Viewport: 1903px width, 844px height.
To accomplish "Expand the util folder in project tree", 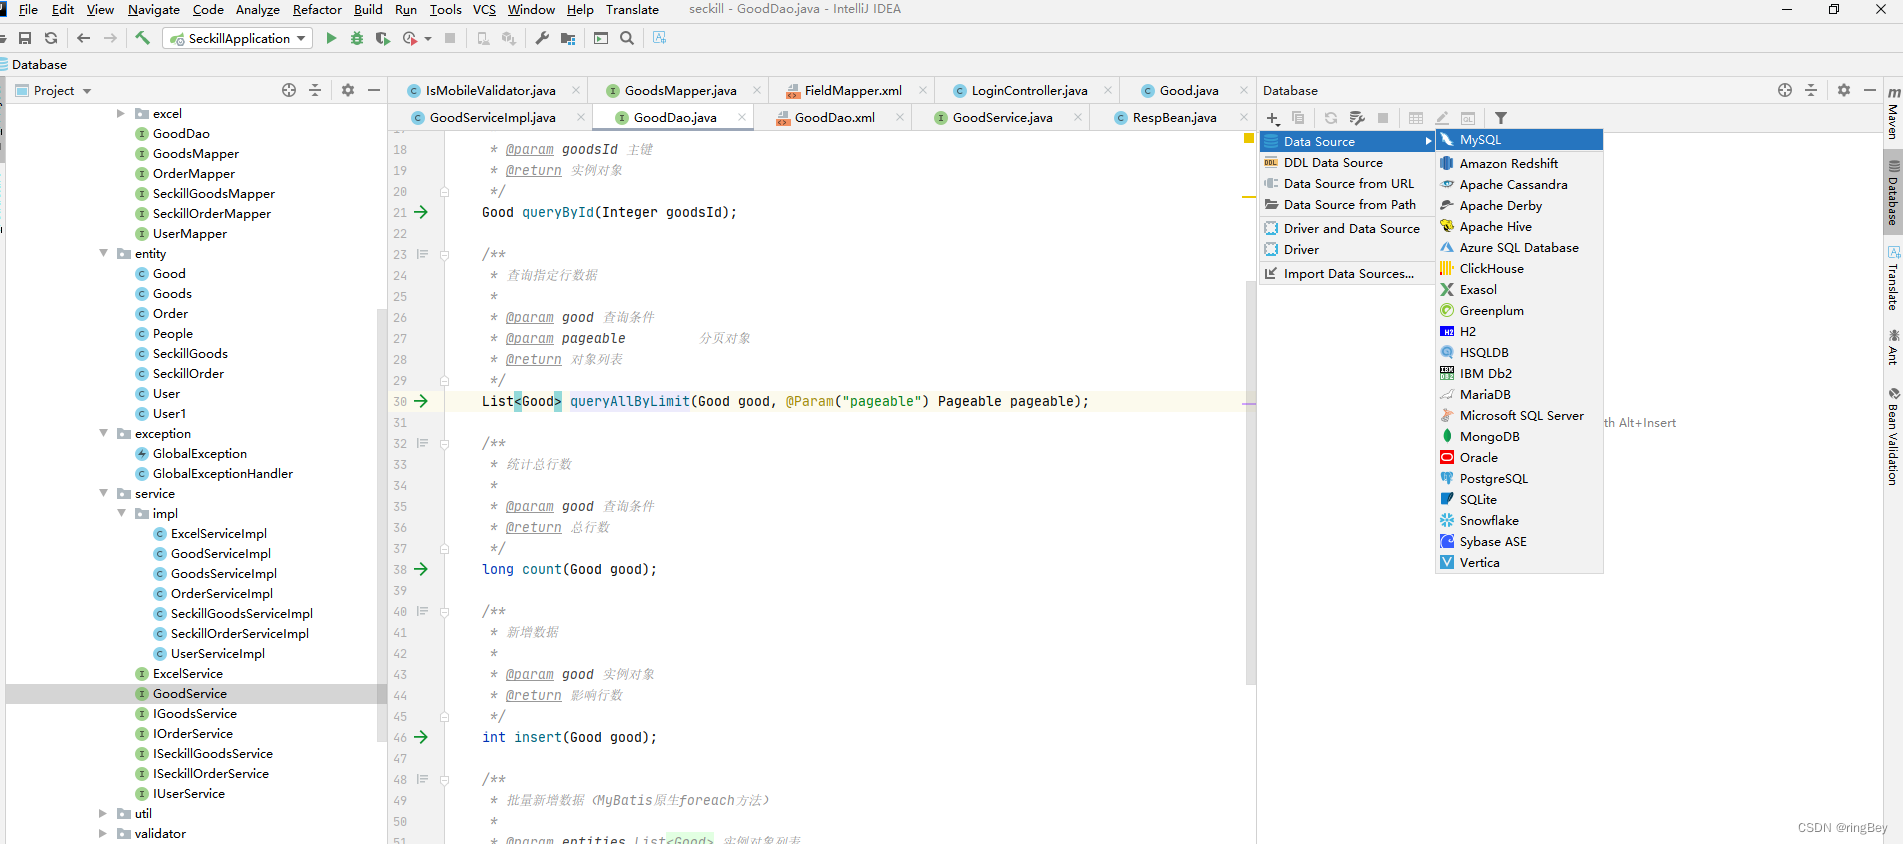I will click(x=104, y=813).
